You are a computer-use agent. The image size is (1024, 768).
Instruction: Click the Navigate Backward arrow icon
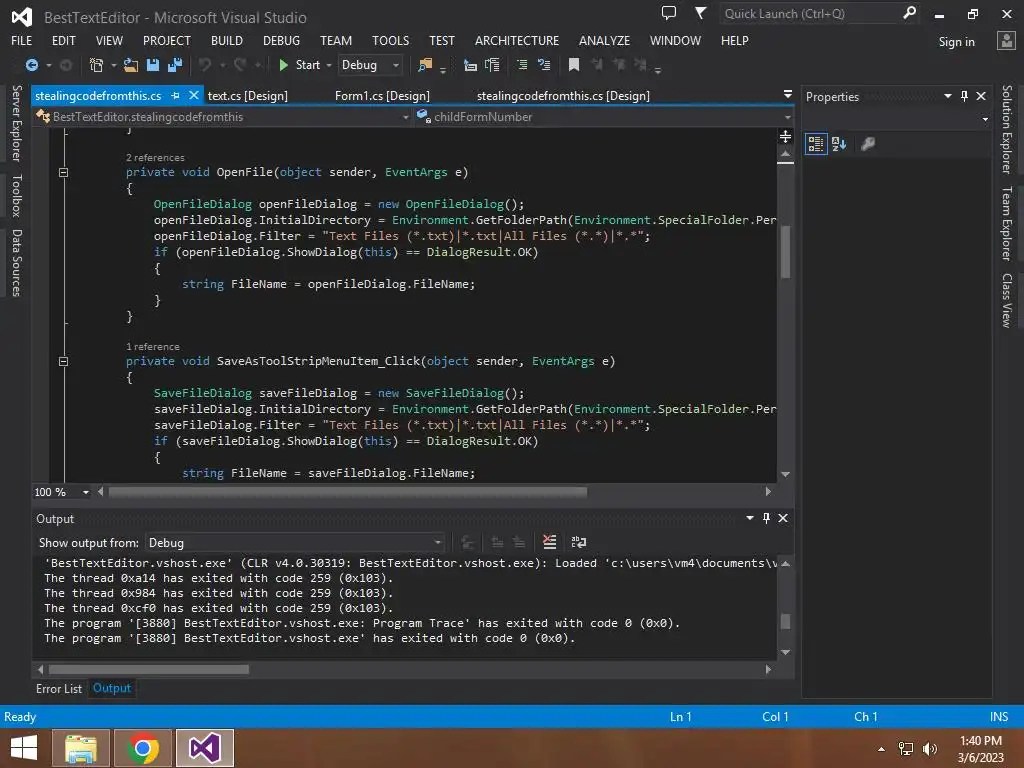31,65
